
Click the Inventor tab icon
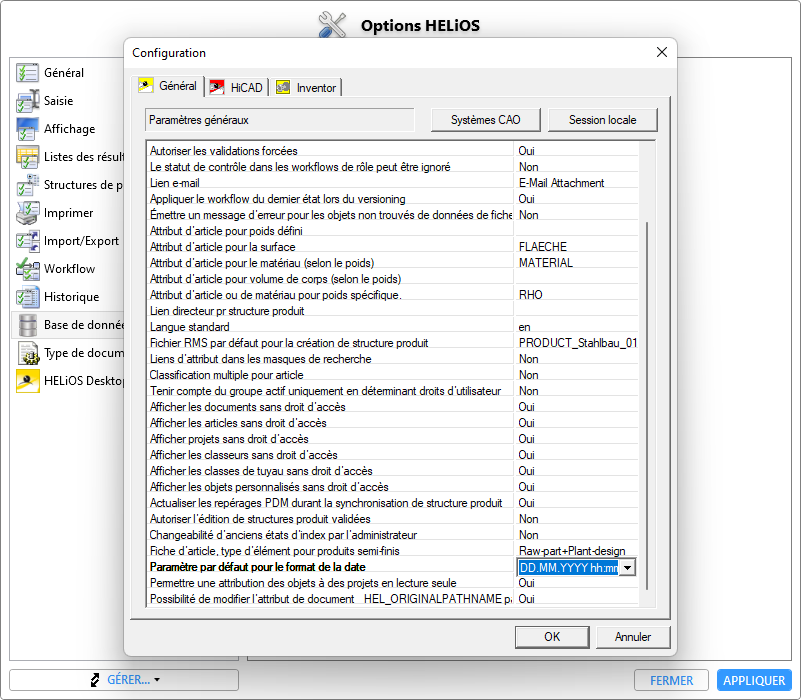pyautogui.click(x=283, y=87)
